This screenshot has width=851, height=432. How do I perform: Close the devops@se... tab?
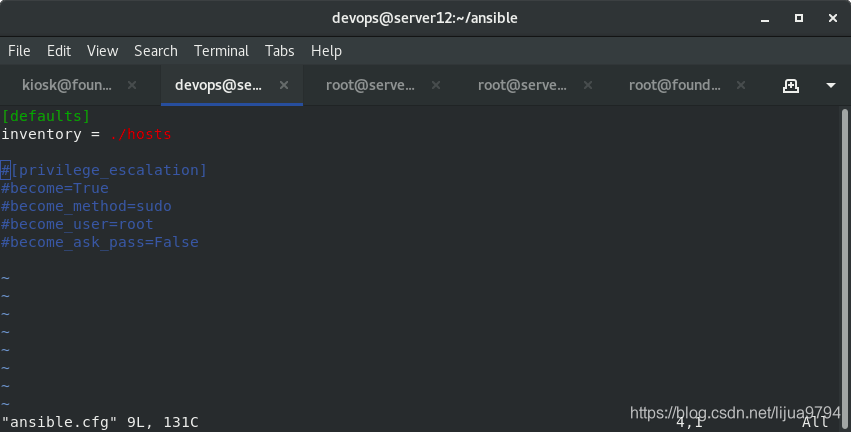(284, 85)
